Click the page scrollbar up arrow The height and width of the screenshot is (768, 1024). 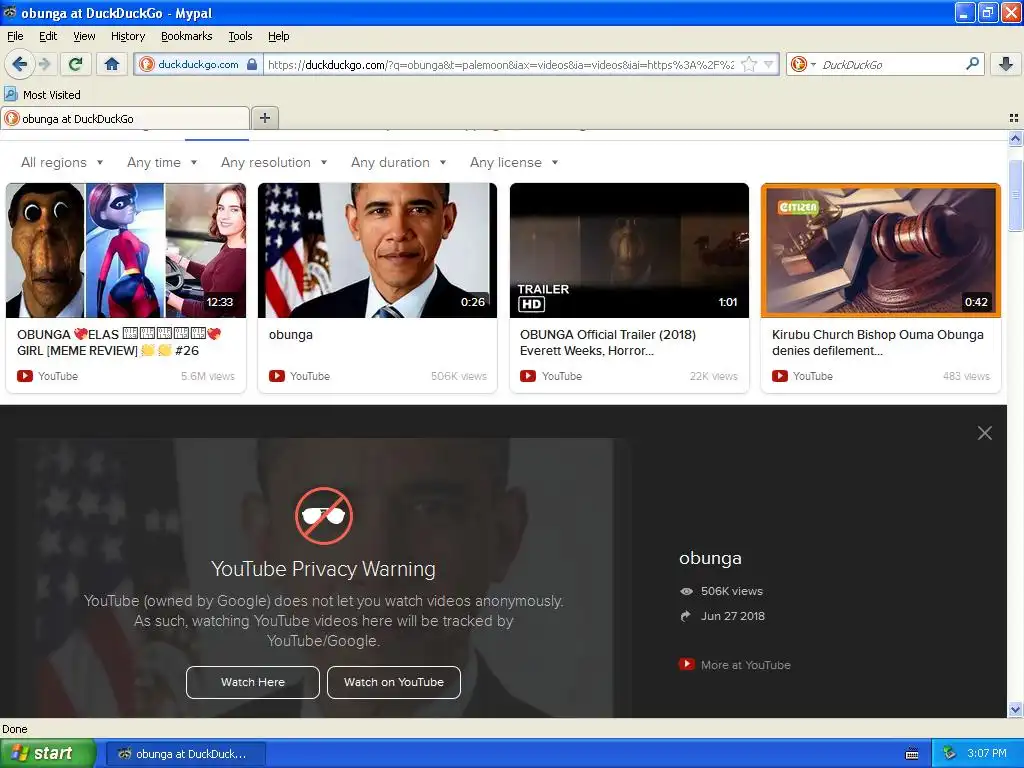(x=1015, y=138)
